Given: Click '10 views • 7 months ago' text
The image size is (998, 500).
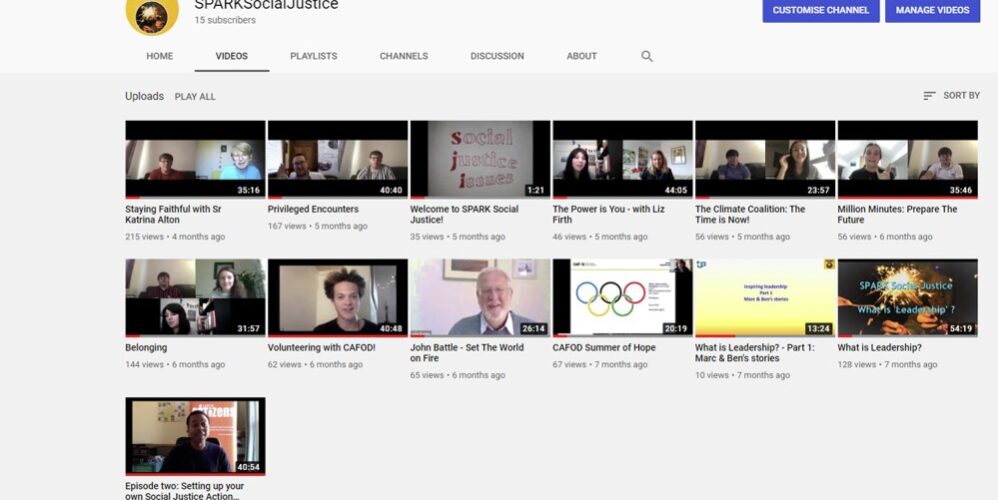Looking at the screenshot, I should pyautogui.click(x=742, y=375).
